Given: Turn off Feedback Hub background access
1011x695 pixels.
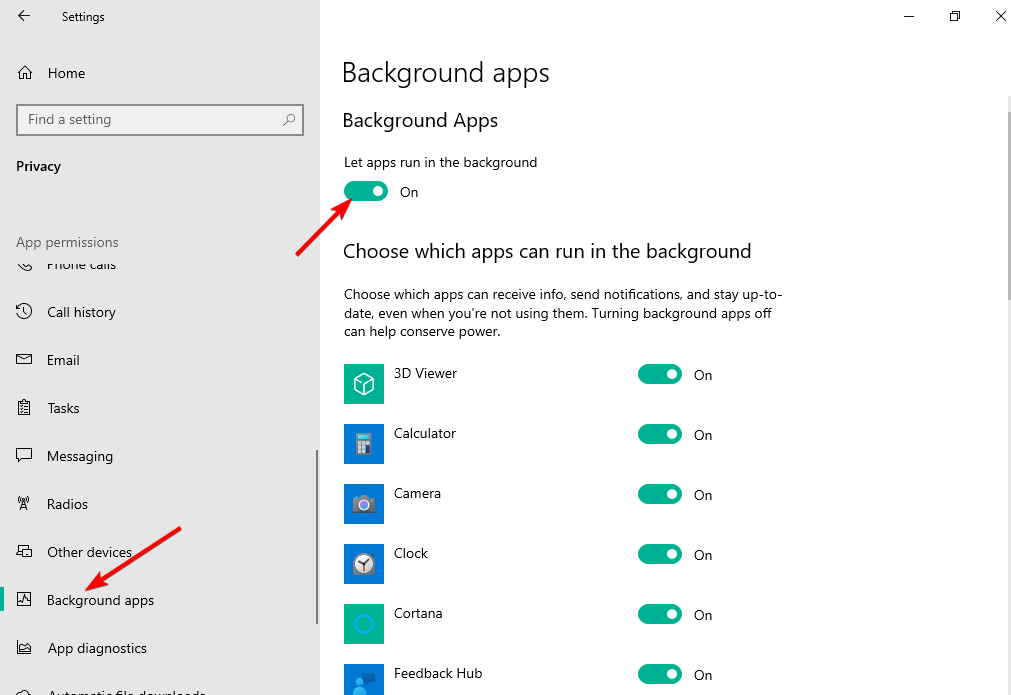Looking at the screenshot, I should 659,674.
